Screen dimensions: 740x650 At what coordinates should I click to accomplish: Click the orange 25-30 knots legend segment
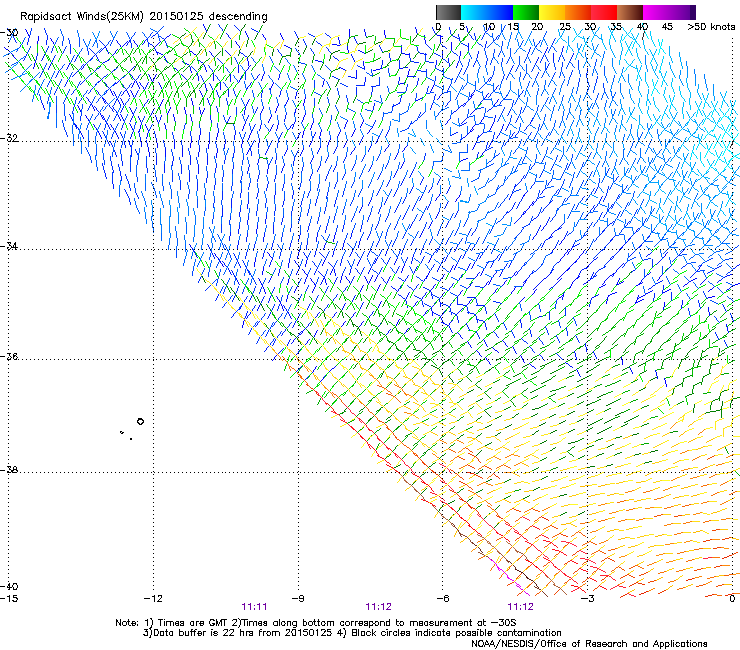[x=578, y=12]
